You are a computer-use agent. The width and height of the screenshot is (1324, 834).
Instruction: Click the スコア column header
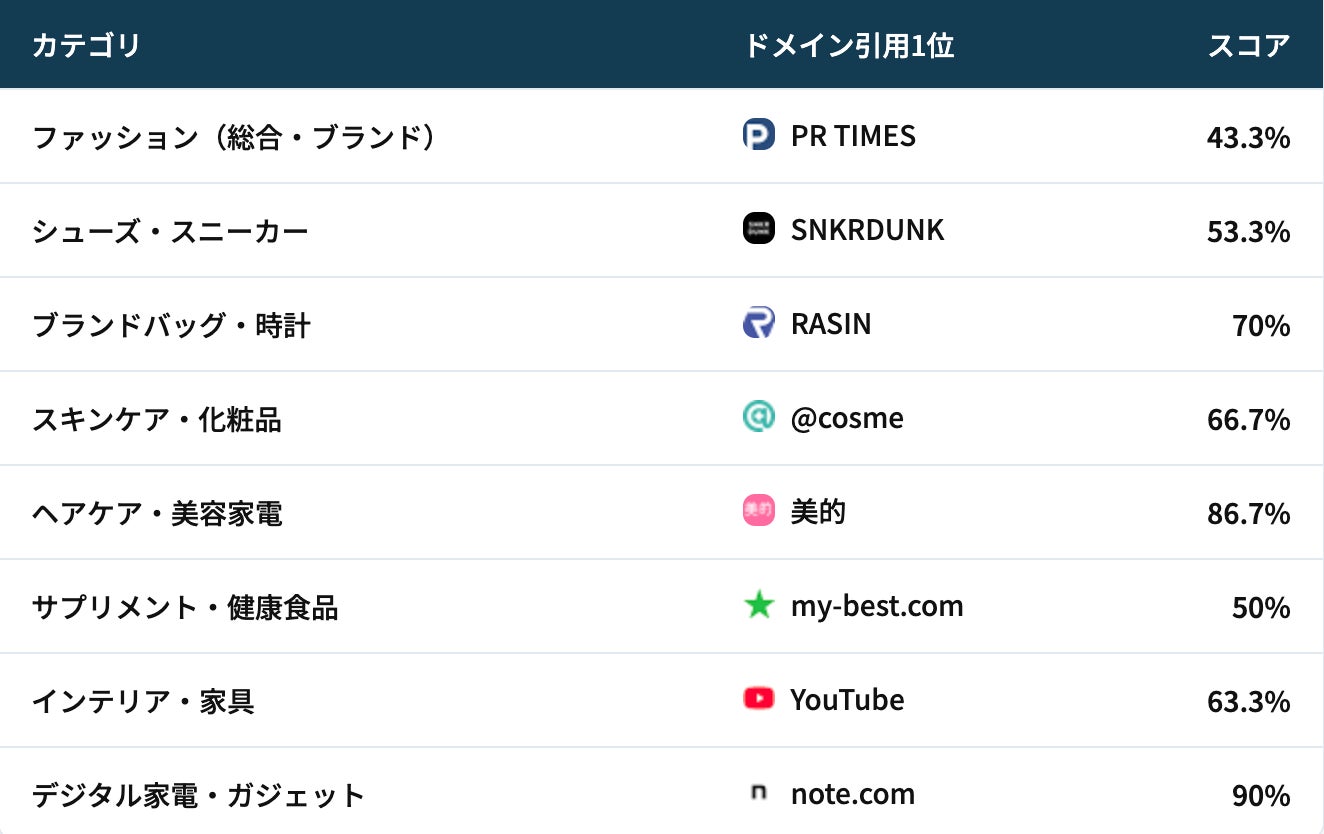tap(1249, 45)
